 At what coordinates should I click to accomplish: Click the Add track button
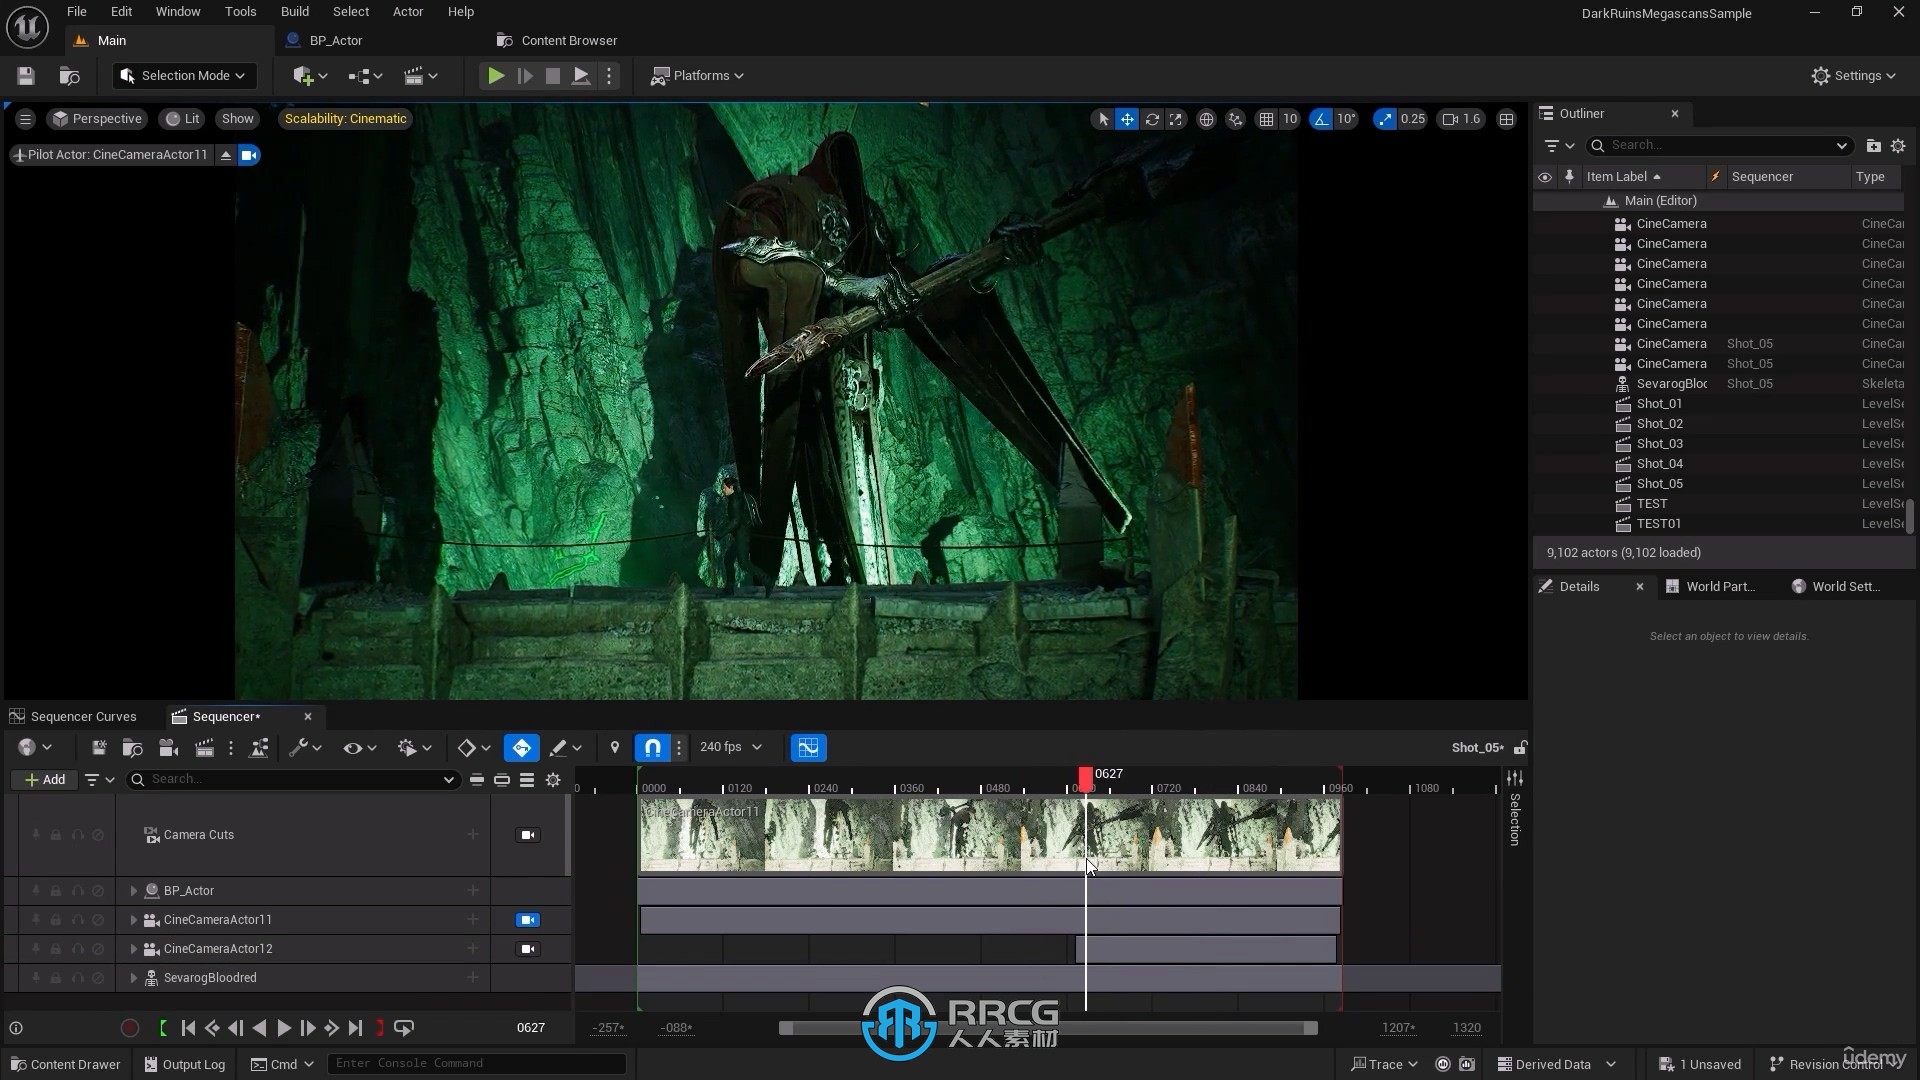[x=44, y=780]
